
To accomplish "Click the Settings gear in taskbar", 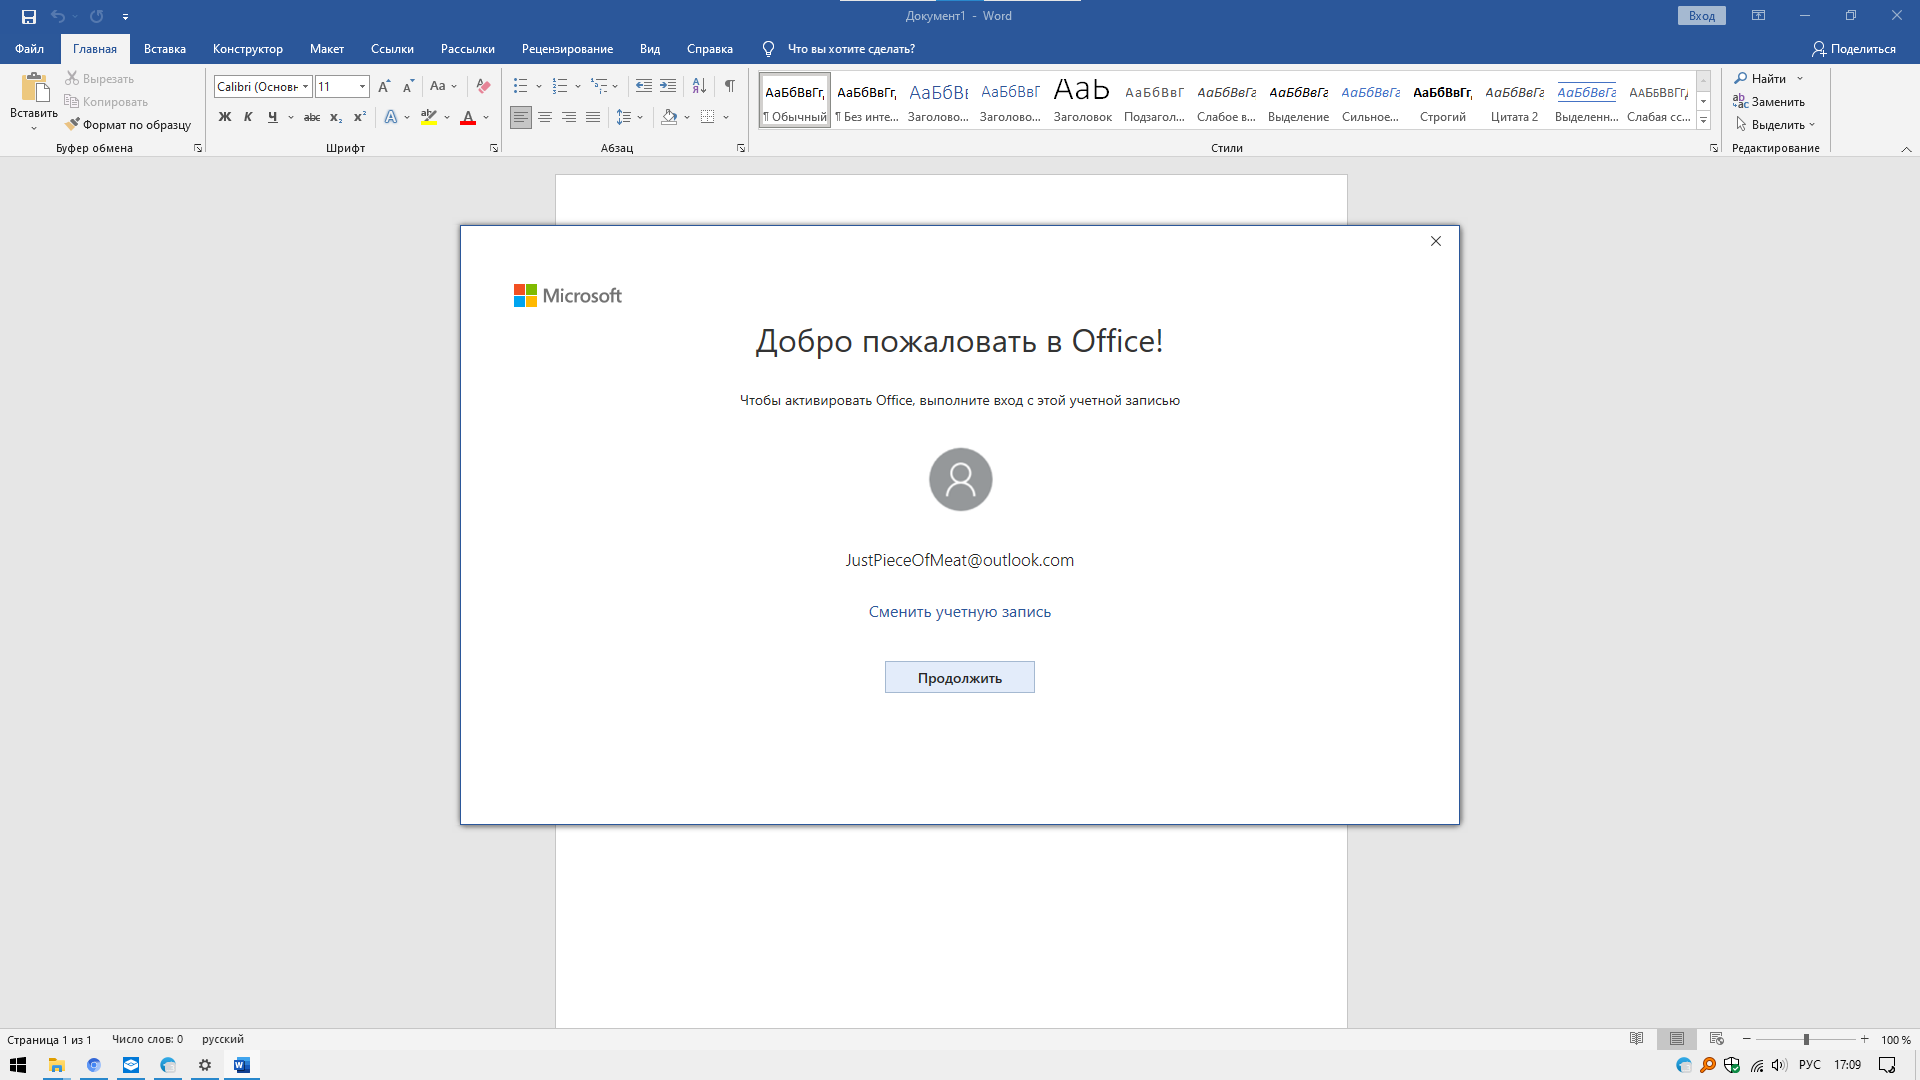I will click(205, 1065).
